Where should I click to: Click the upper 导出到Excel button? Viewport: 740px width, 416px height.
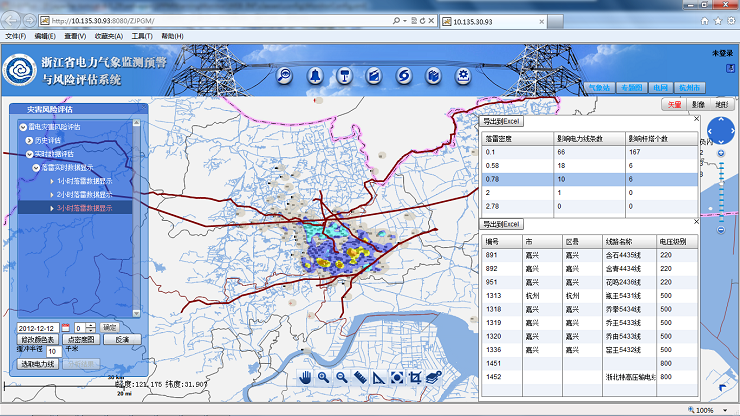(503, 121)
